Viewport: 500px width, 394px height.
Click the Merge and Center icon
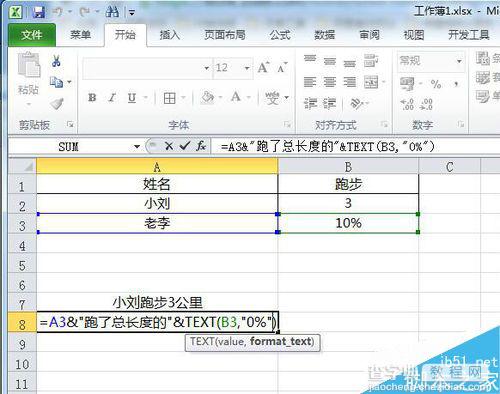pyautogui.click(x=371, y=82)
